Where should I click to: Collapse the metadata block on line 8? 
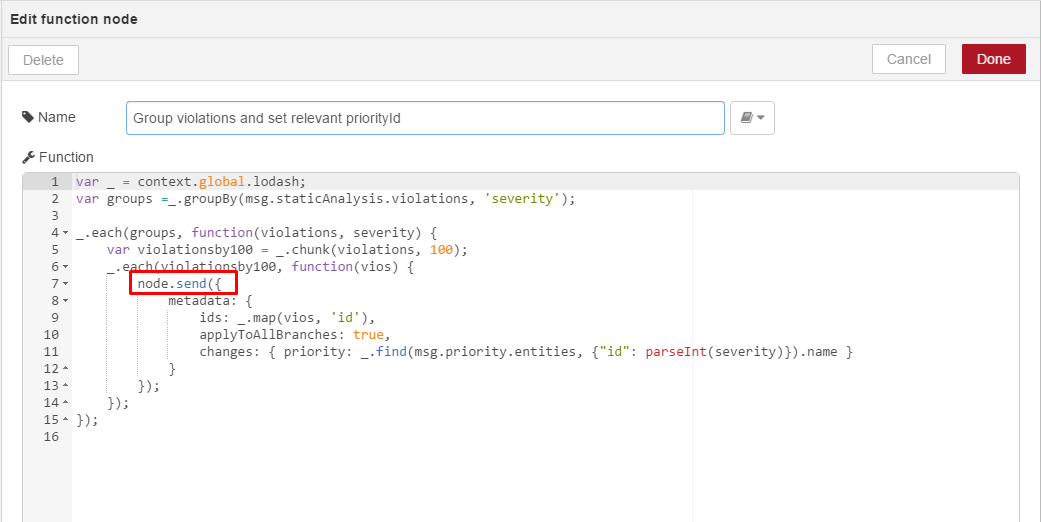click(65, 301)
